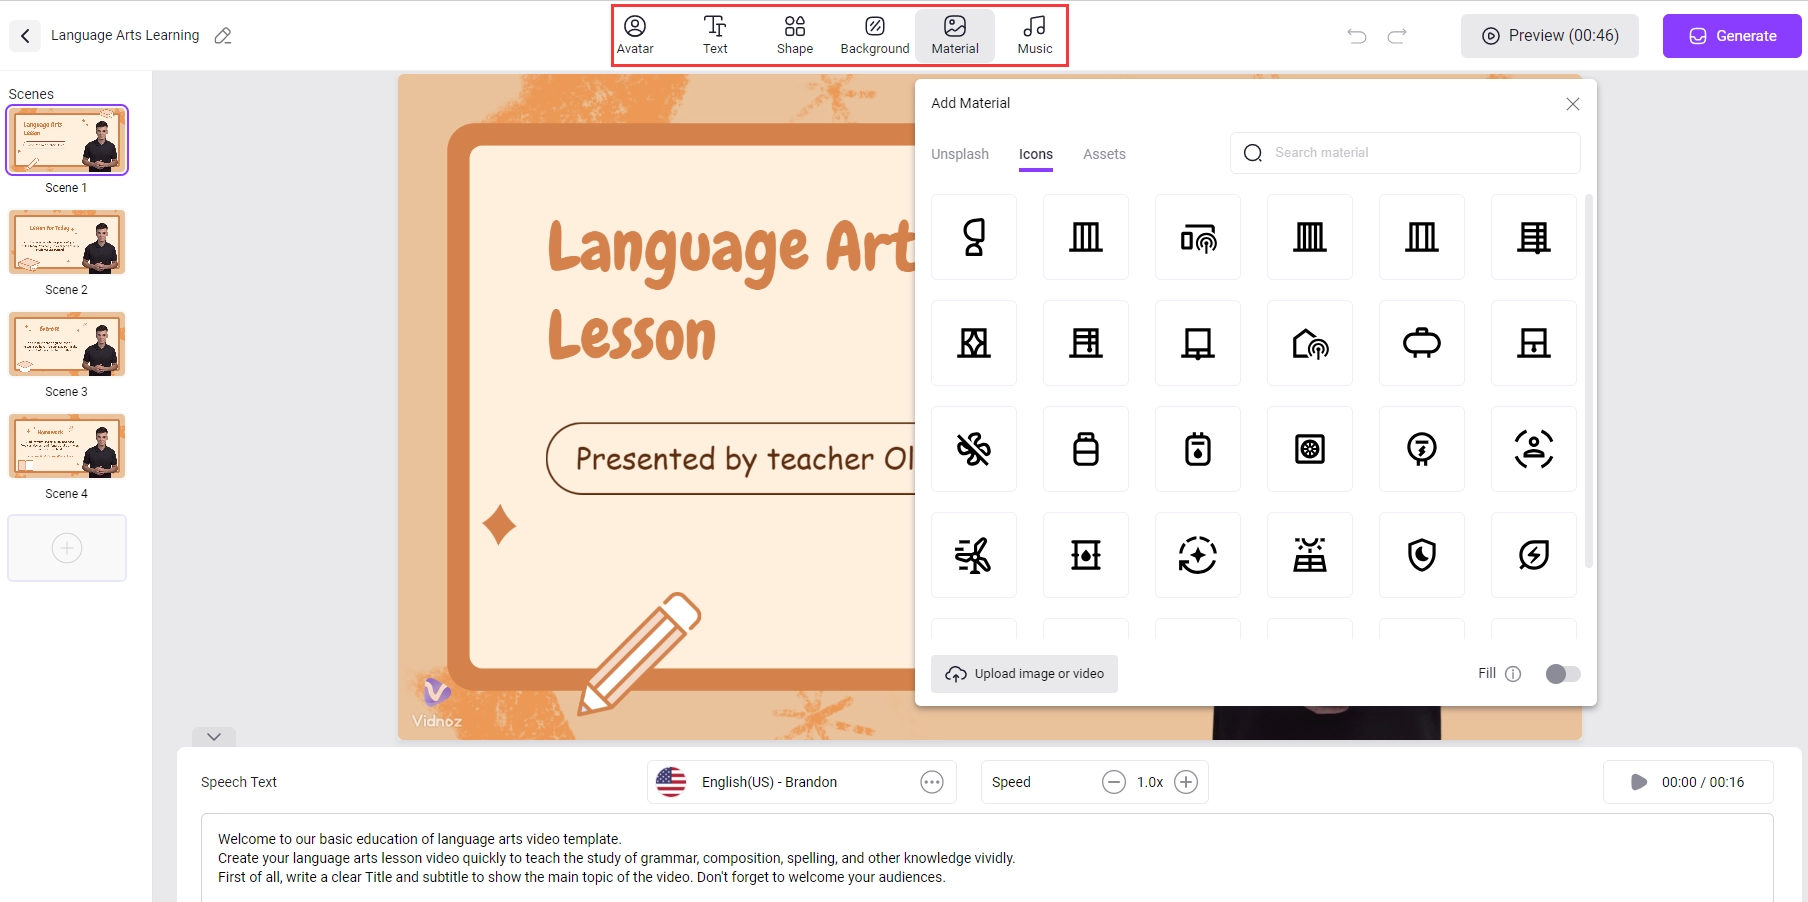Click Upload image or video
Viewport: 1808px width, 902px height.
click(1025, 674)
